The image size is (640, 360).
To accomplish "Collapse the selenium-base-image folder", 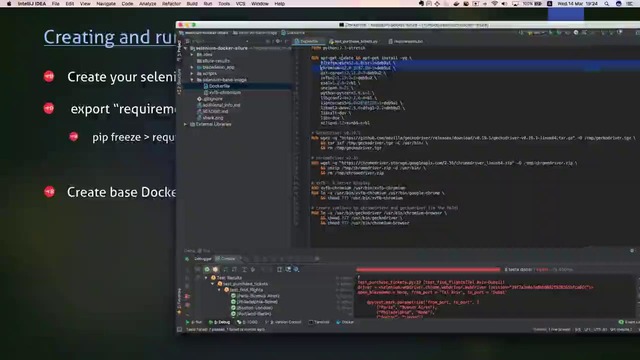I will (192, 80).
